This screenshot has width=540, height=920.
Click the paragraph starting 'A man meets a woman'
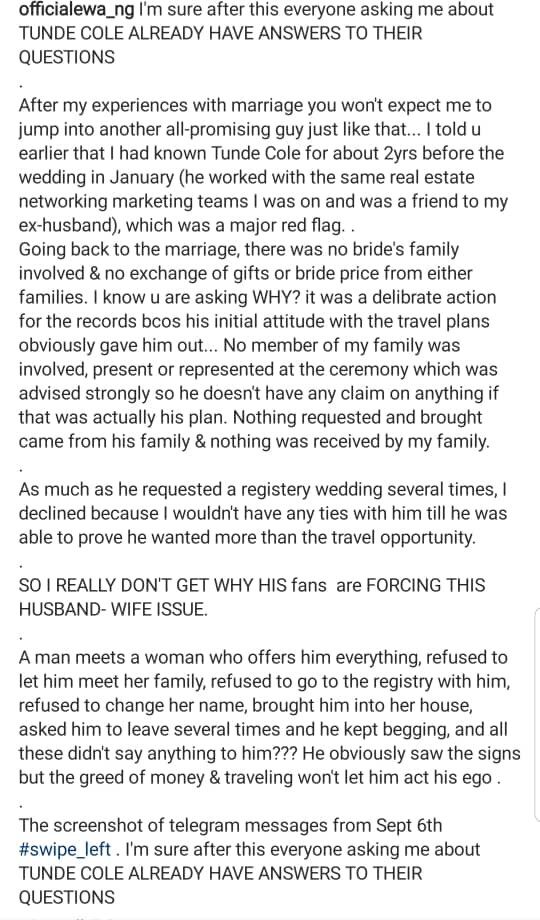(269, 718)
